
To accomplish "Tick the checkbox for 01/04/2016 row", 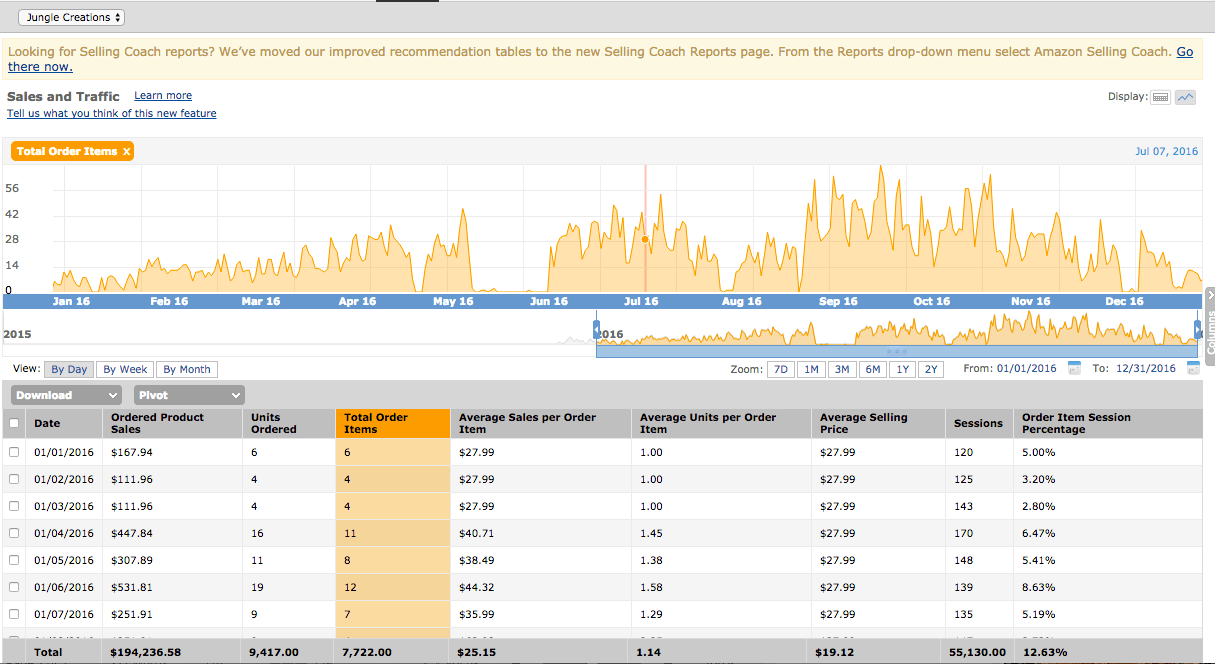I will tap(14, 533).
